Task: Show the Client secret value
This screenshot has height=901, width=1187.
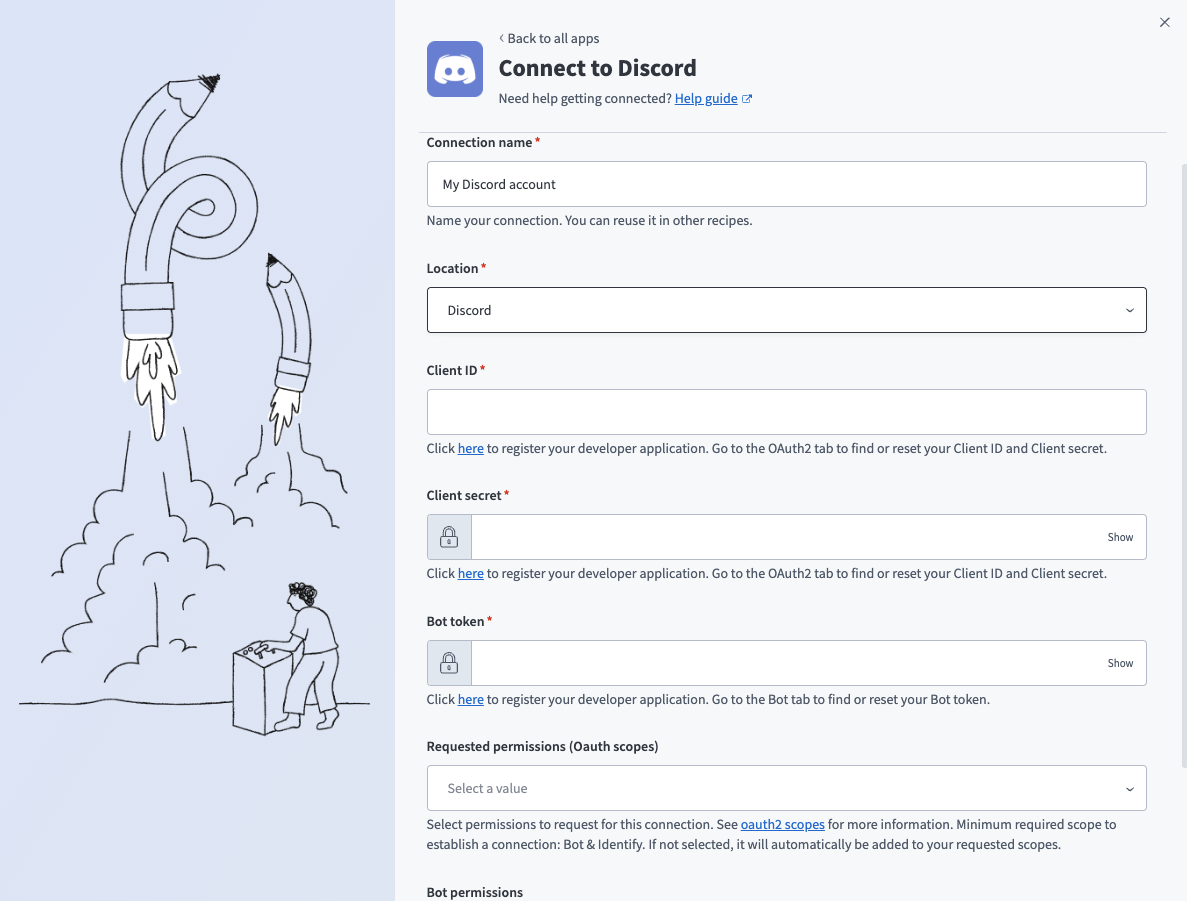Action: (1120, 538)
